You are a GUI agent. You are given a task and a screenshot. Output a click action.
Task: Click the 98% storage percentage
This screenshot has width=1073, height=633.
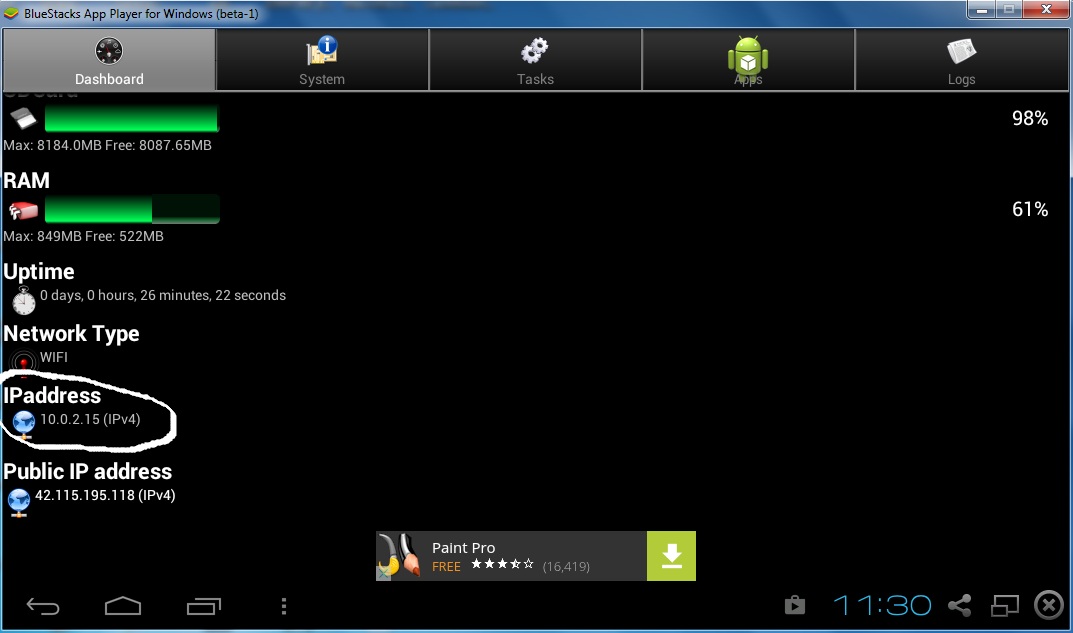(1030, 118)
